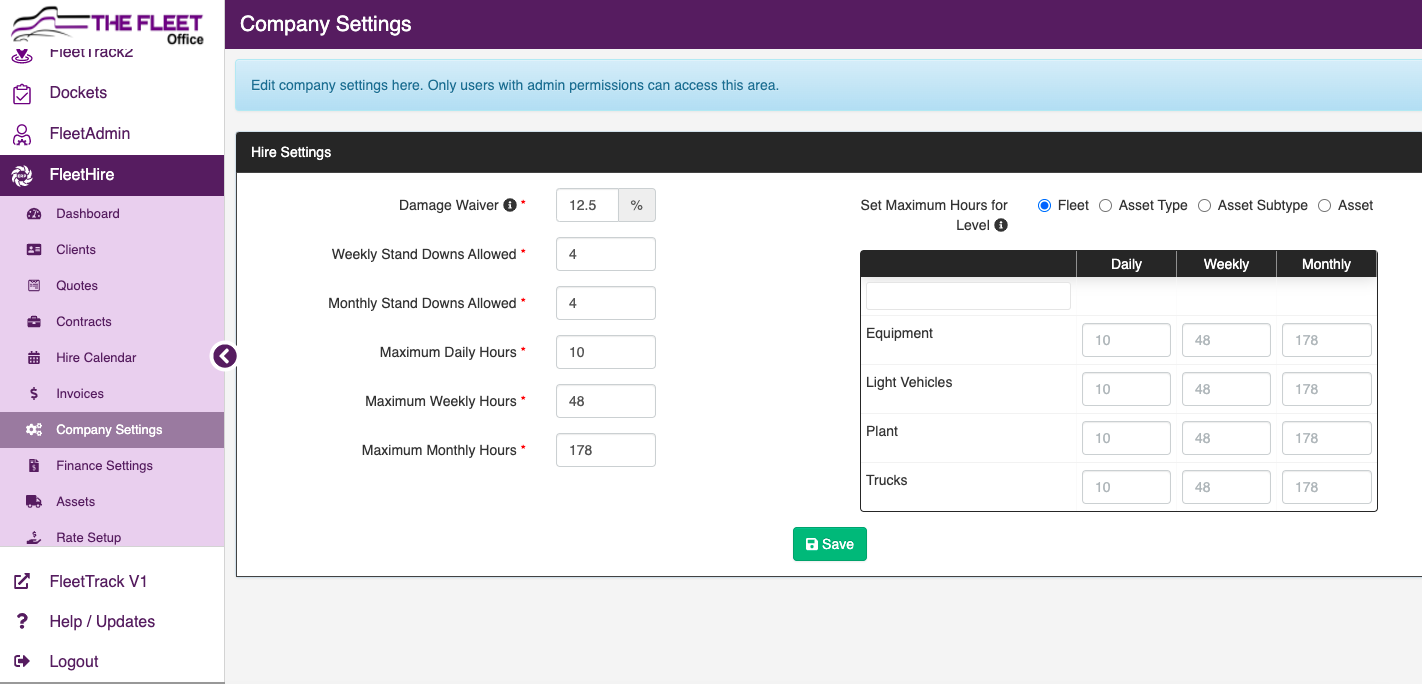1422x684 pixels.
Task: Click the Maximum Weekly Hours field
Action: click(606, 401)
